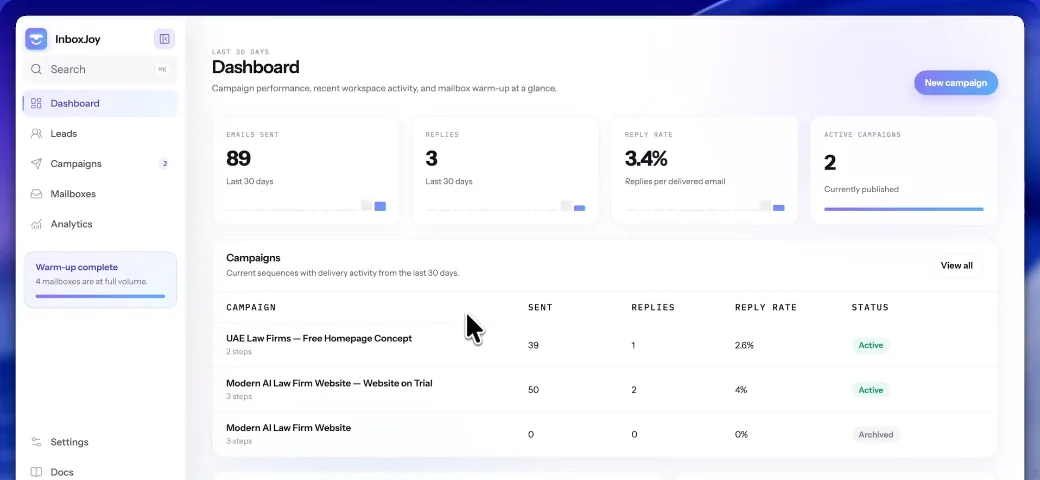Viewport: 1040px width, 480px height.
Task: Click the Reply Rate value 3.4%
Action: click(x=646, y=158)
